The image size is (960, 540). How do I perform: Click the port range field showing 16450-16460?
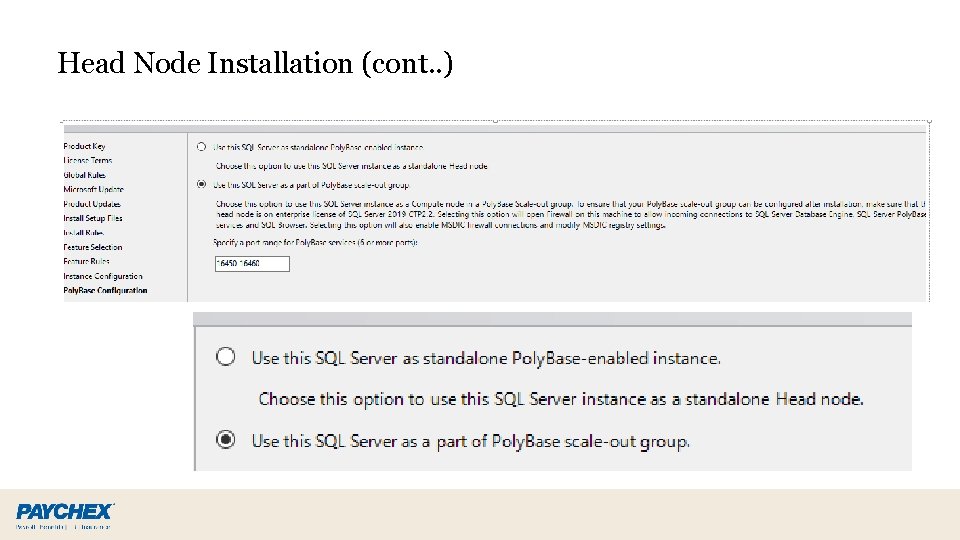pyautogui.click(x=252, y=264)
